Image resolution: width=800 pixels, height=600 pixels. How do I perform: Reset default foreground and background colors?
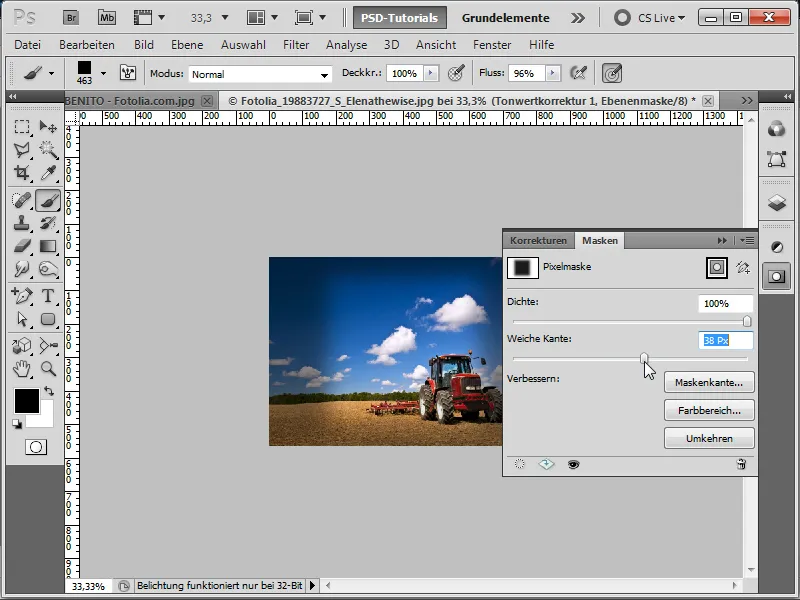(17, 424)
